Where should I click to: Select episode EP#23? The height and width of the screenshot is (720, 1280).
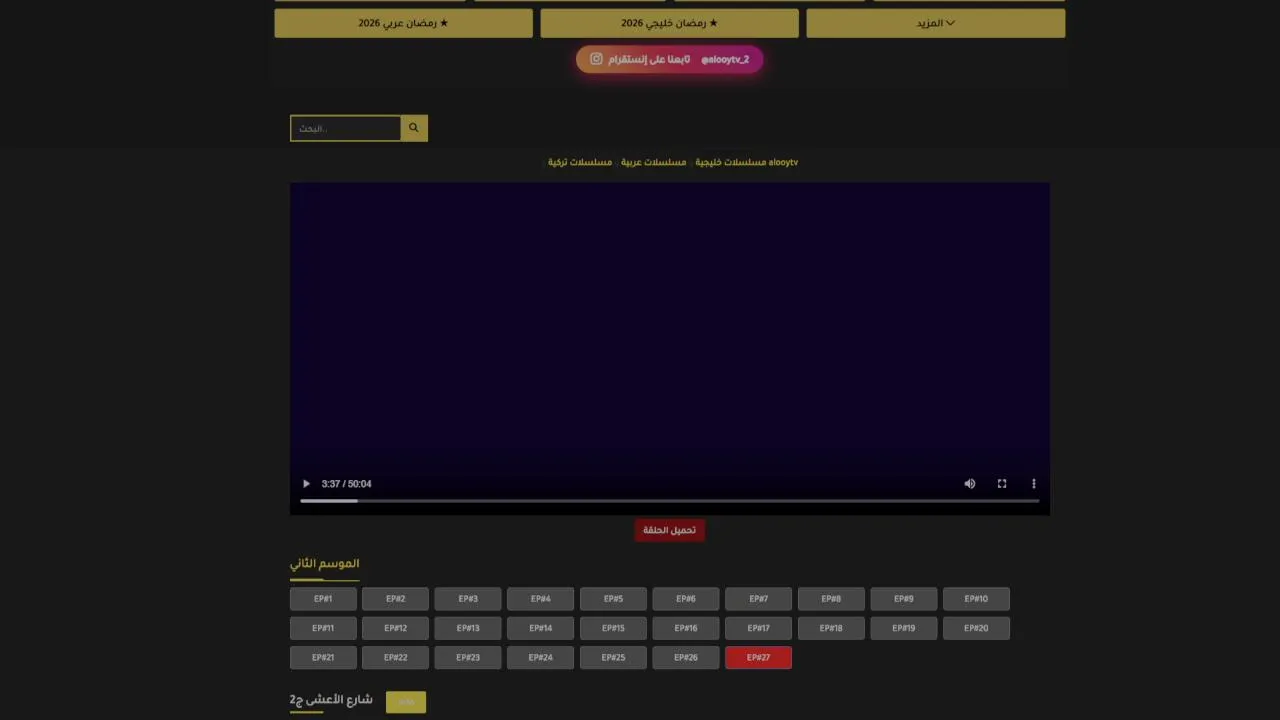point(468,658)
